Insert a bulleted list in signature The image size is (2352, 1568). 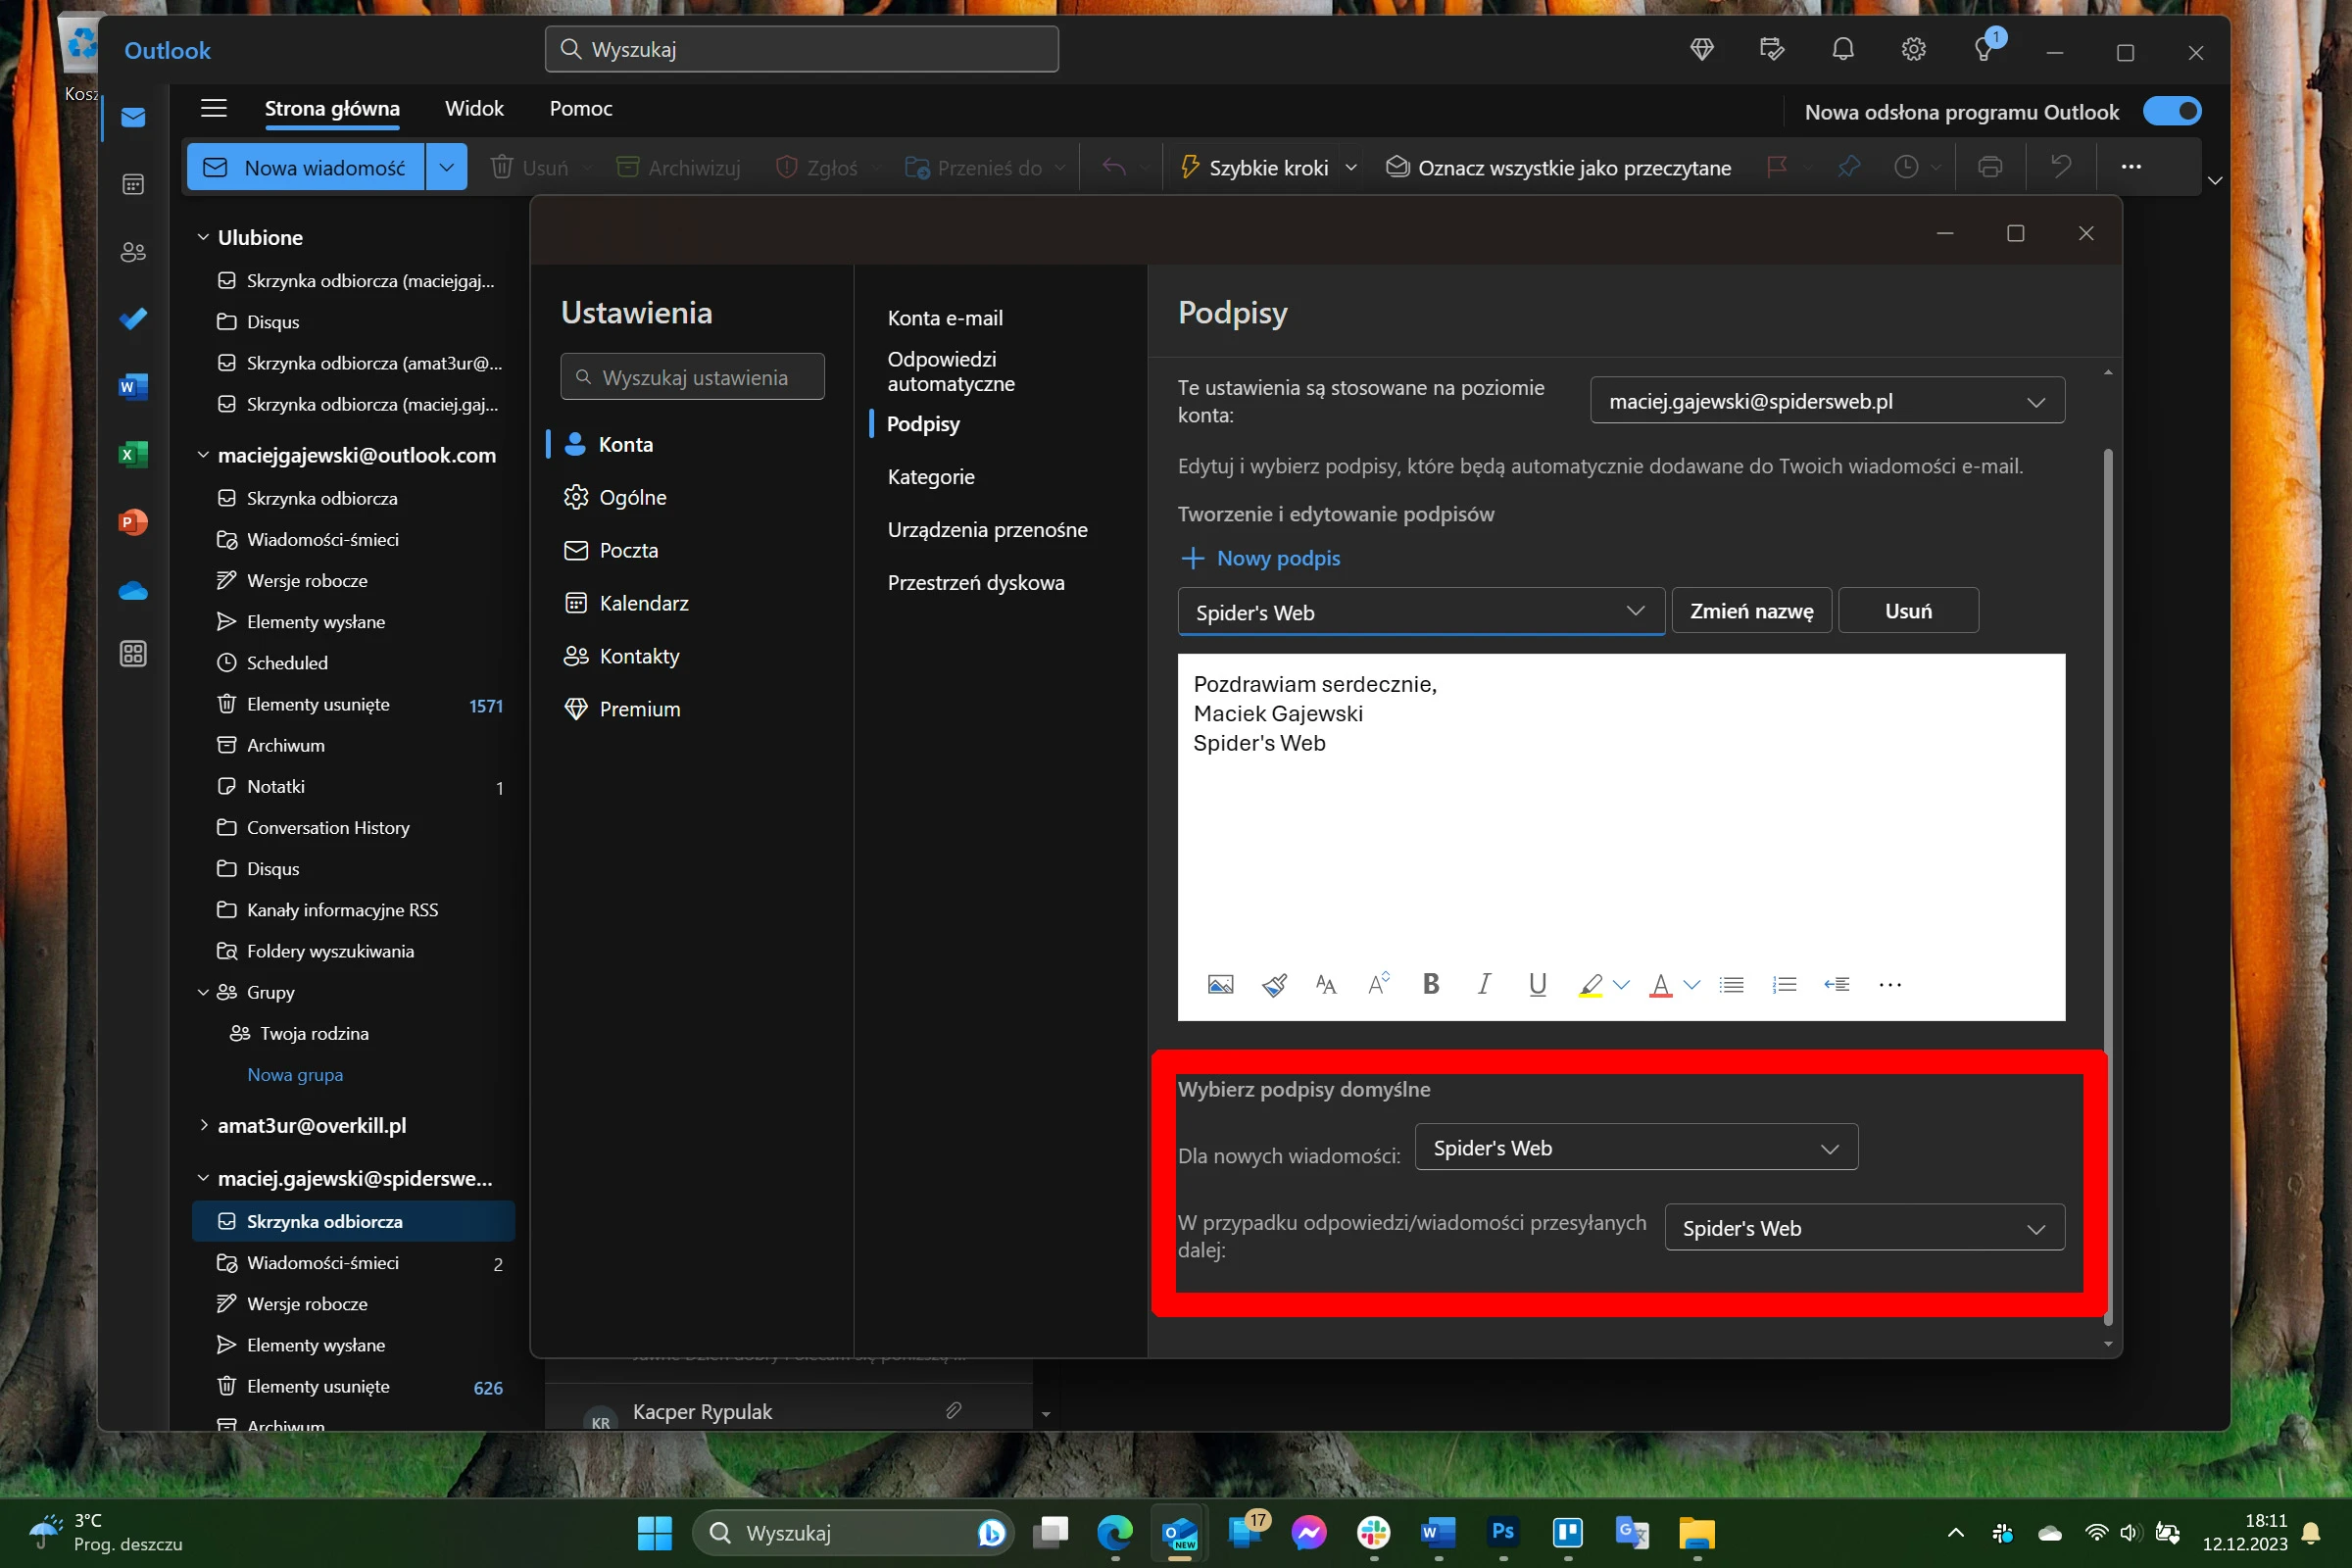(1732, 985)
